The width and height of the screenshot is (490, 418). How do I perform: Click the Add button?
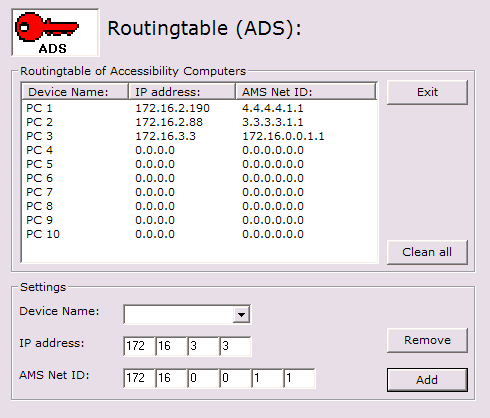(427, 380)
